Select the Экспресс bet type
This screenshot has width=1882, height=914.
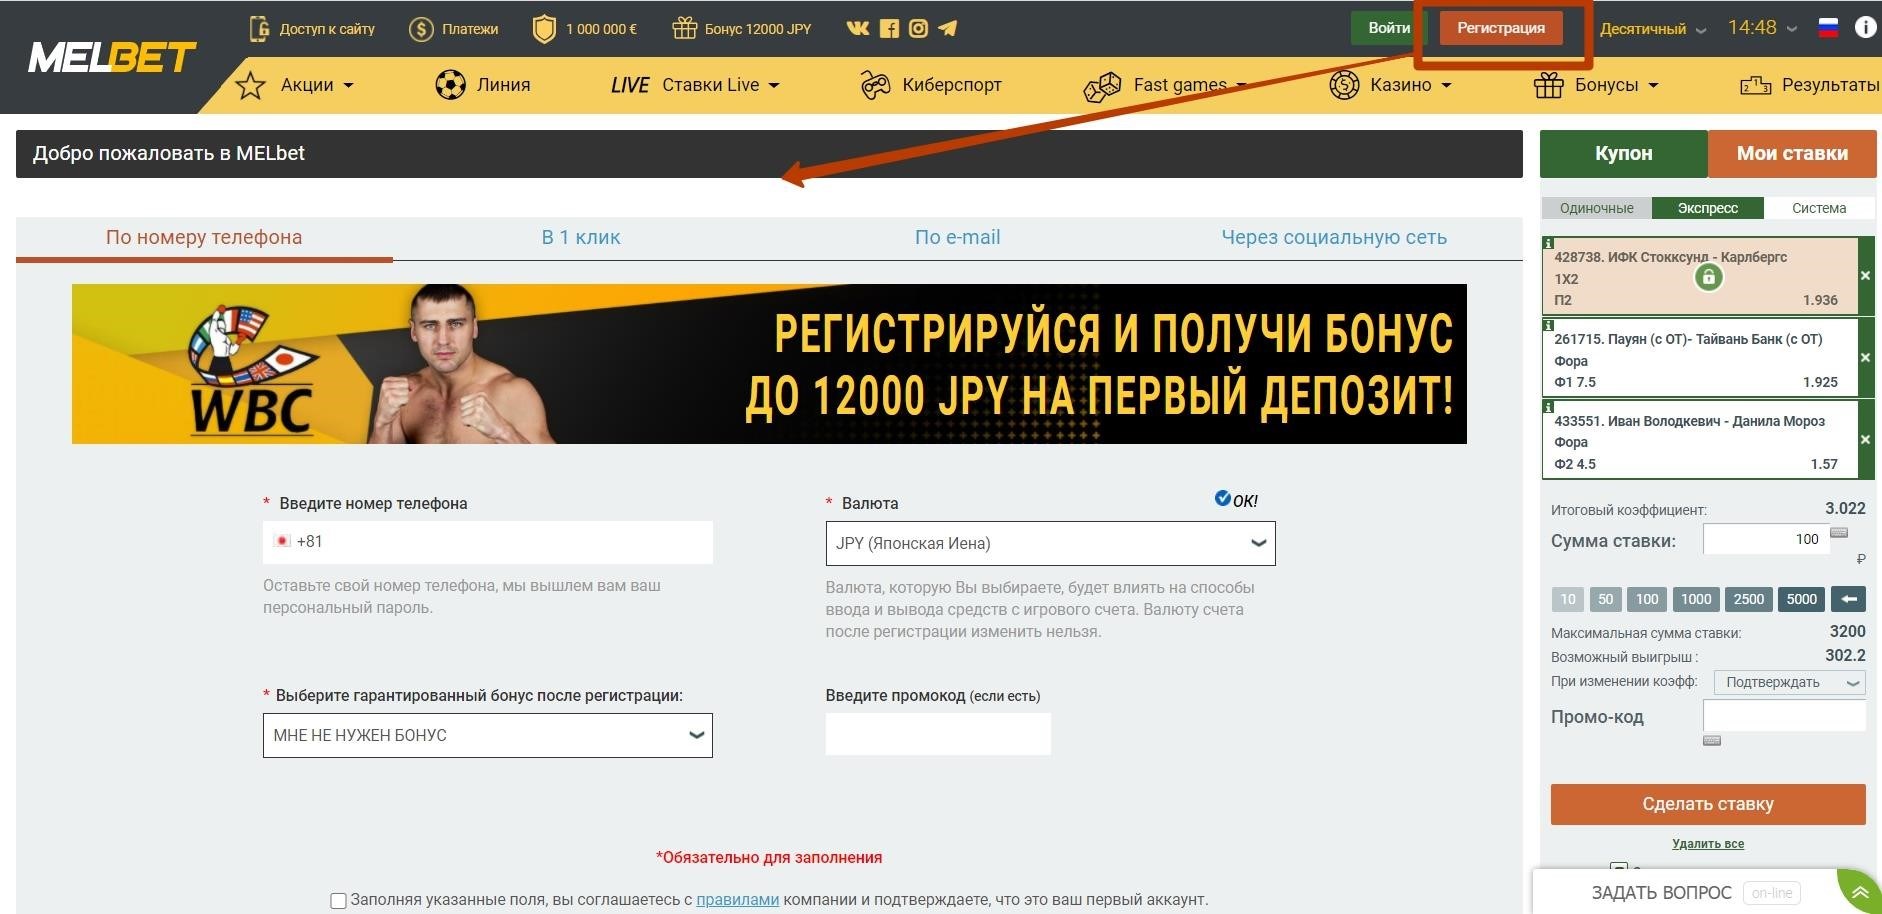[x=1707, y=208]
